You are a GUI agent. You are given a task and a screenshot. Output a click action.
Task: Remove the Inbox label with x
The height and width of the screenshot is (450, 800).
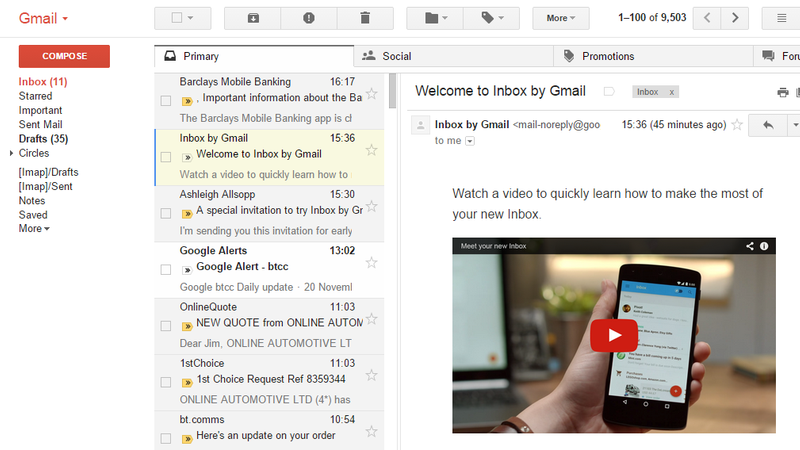672,92
